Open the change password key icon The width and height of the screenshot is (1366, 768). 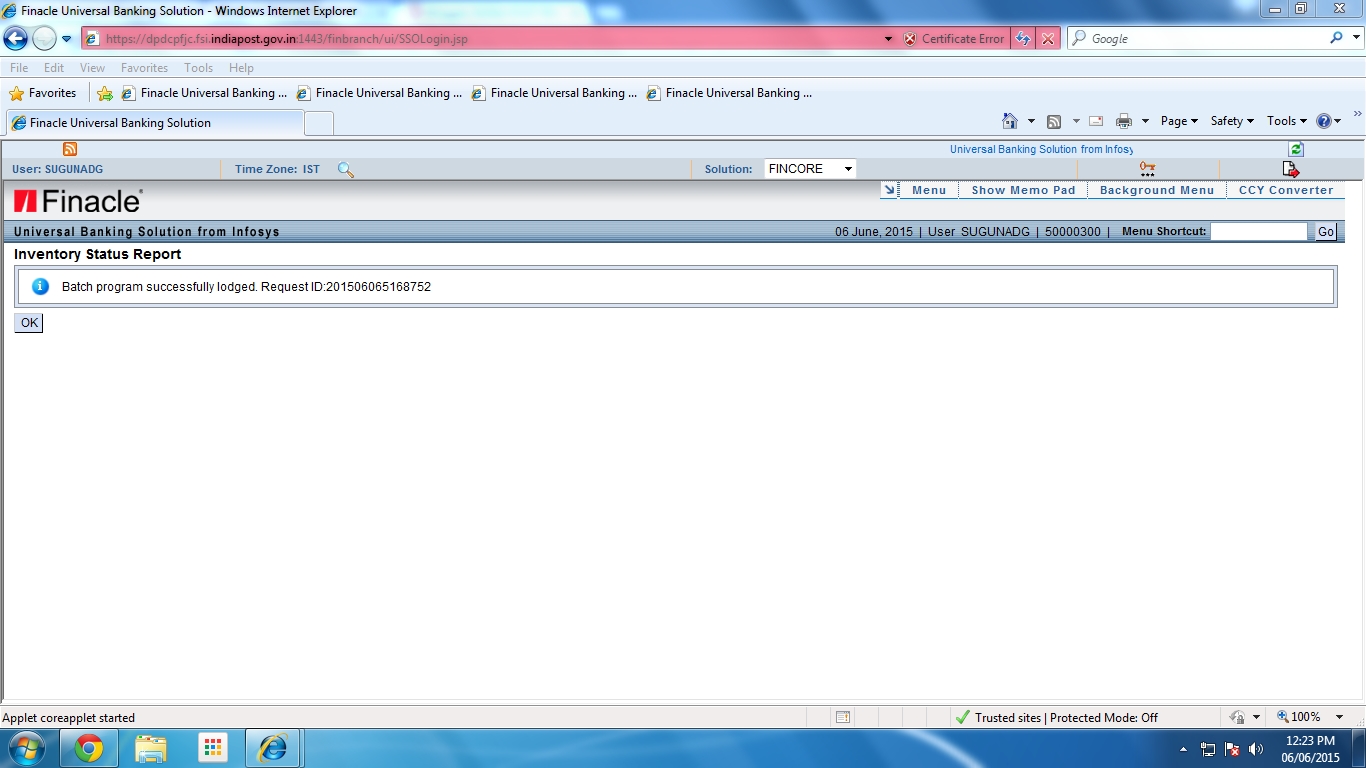tap(1146, 168)
